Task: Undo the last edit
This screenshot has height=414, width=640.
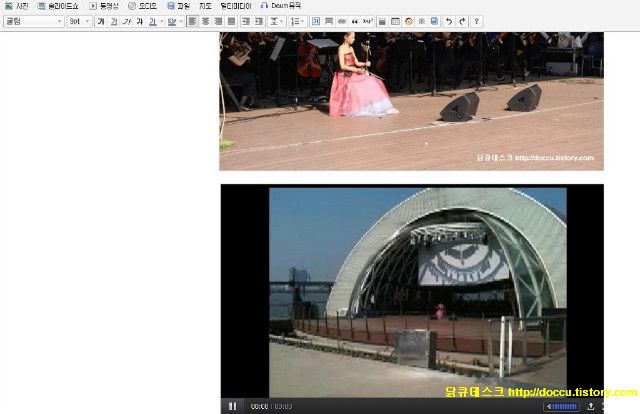Action: click(449, 21)
